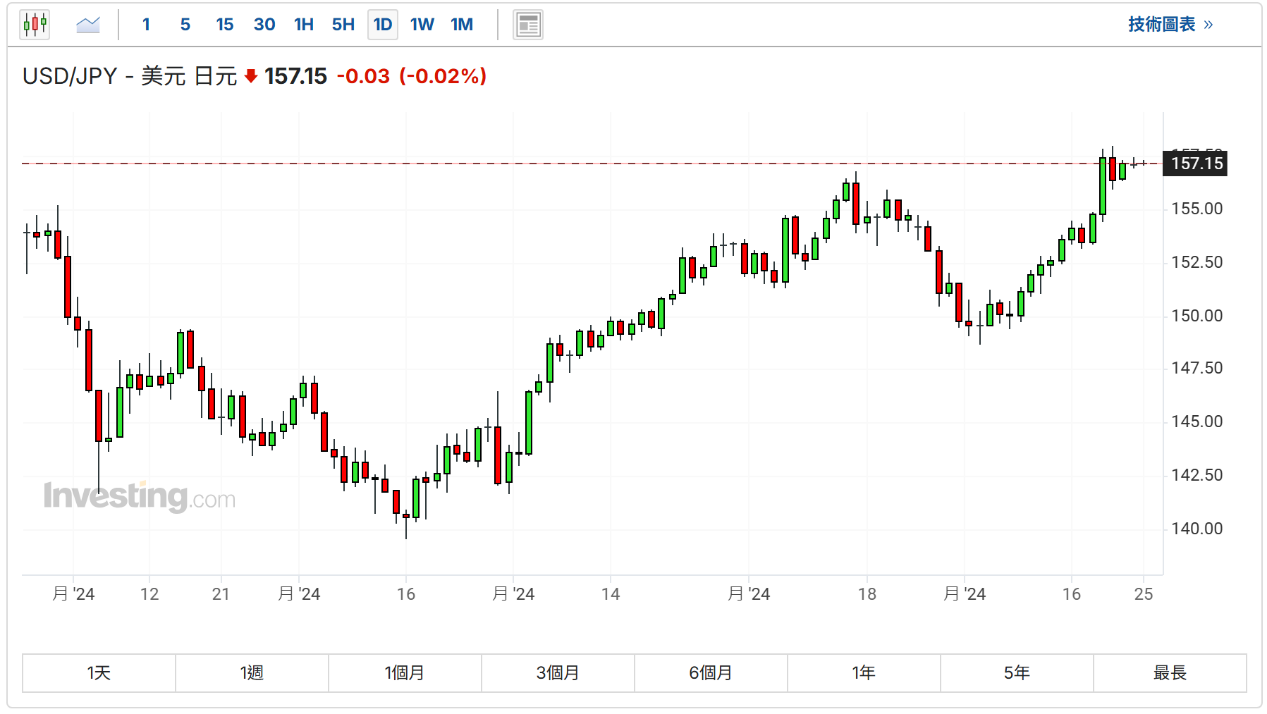This screenshot has height=714, width=1267.
Task: Select the candlestick chart type icon
Action: click(35, 24)
